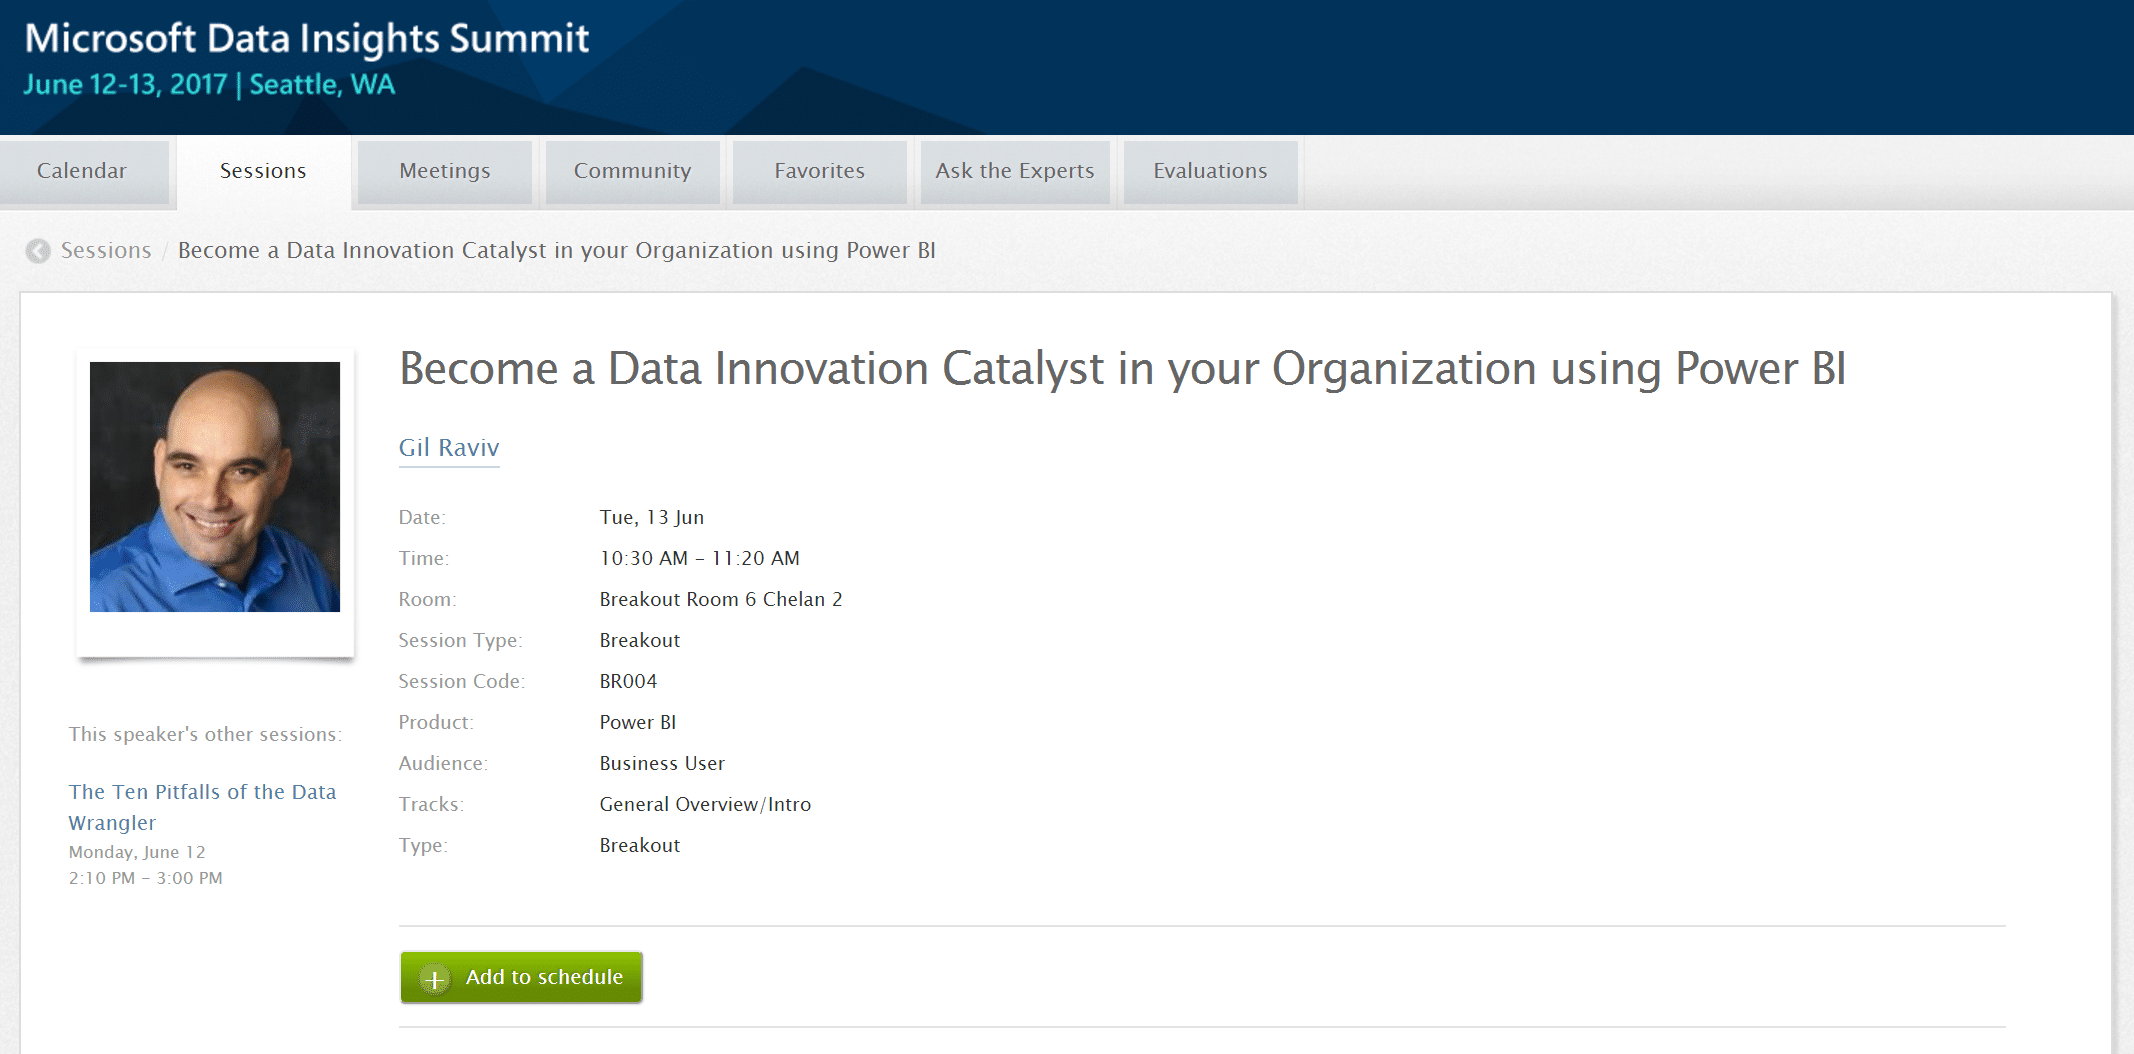The image size is (2134, 1054).
Task: Go to the Meetings tab
Action: (445, 171)
